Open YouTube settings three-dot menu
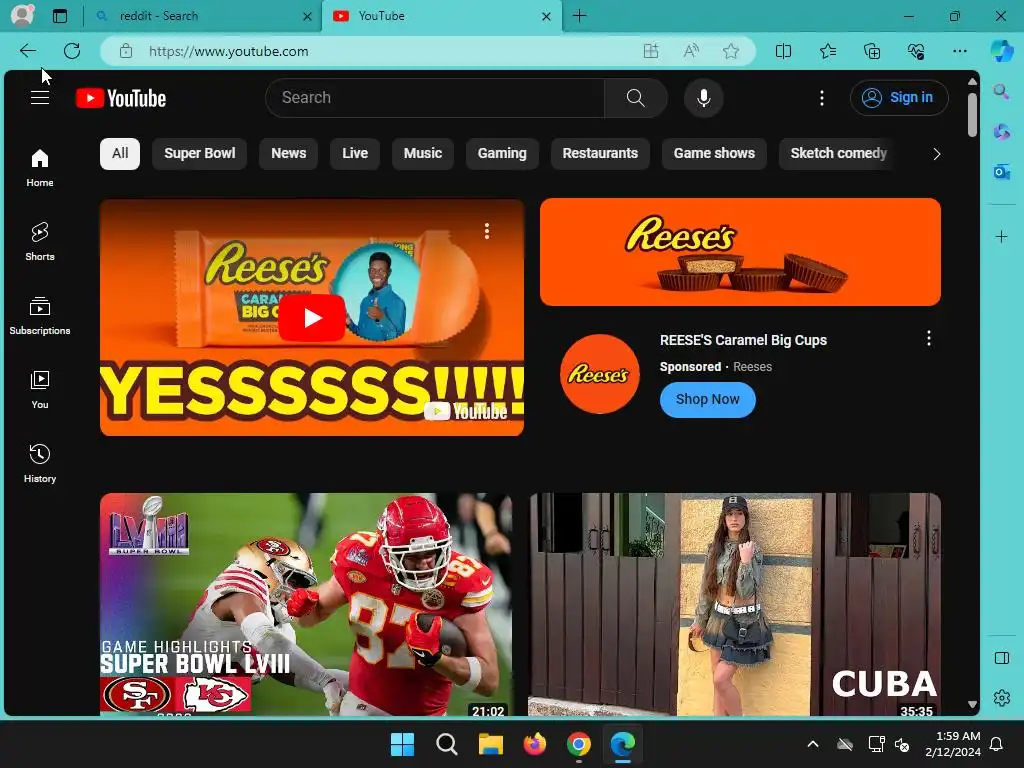 click(822, 98)
